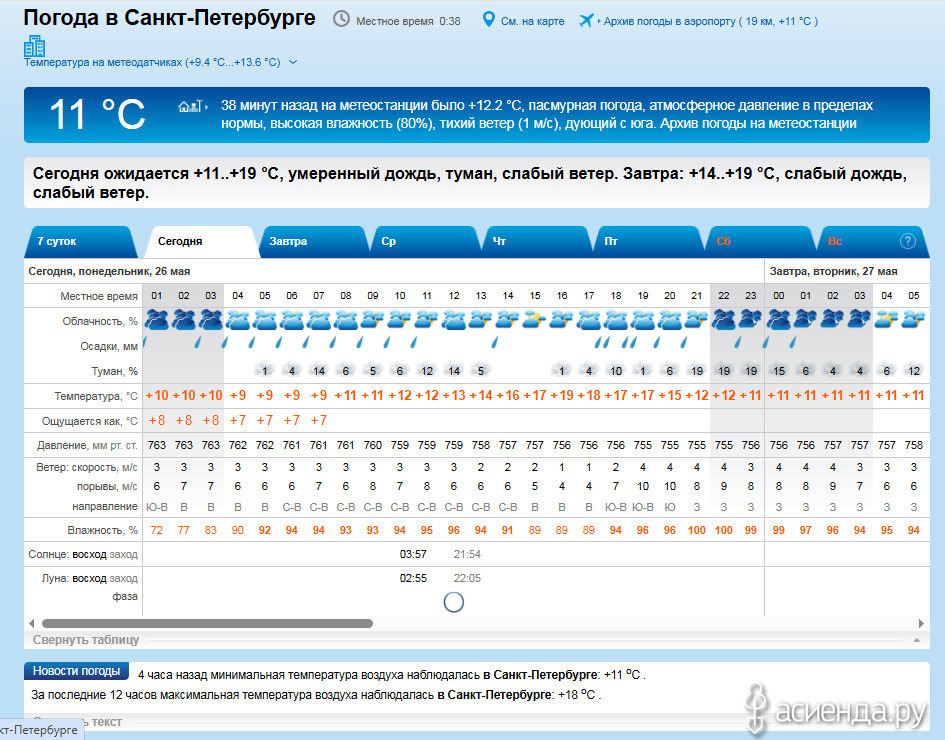945x740 pixels.
Task: Click the clock icon beside local time
Action: 341,19
